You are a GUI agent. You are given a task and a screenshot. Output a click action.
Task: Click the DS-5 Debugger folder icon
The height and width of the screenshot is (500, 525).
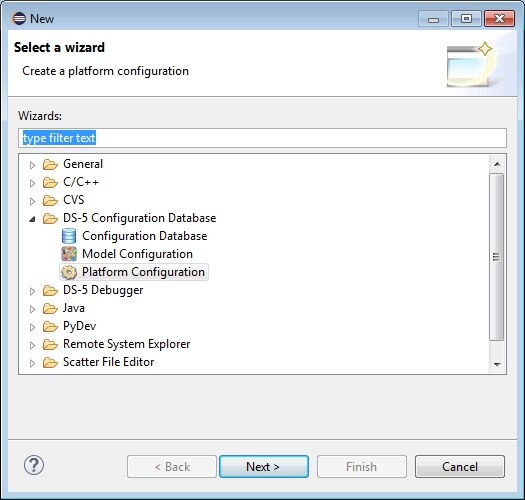coord(50,290)
